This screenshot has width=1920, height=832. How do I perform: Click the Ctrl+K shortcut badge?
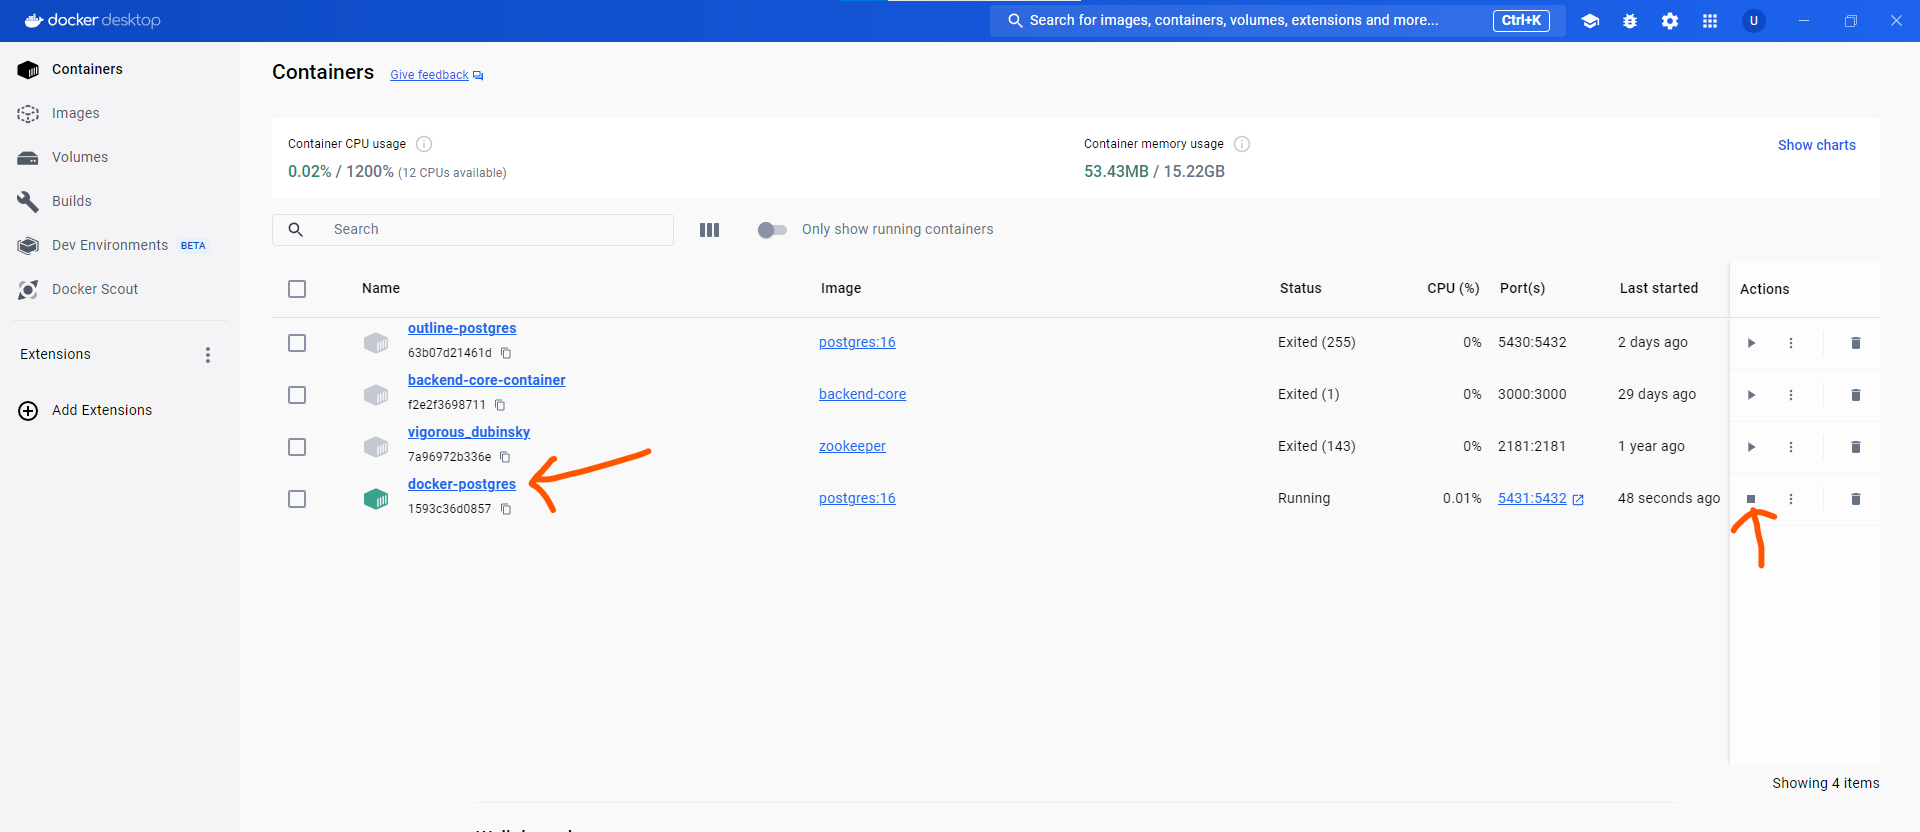click(1521, 20)
